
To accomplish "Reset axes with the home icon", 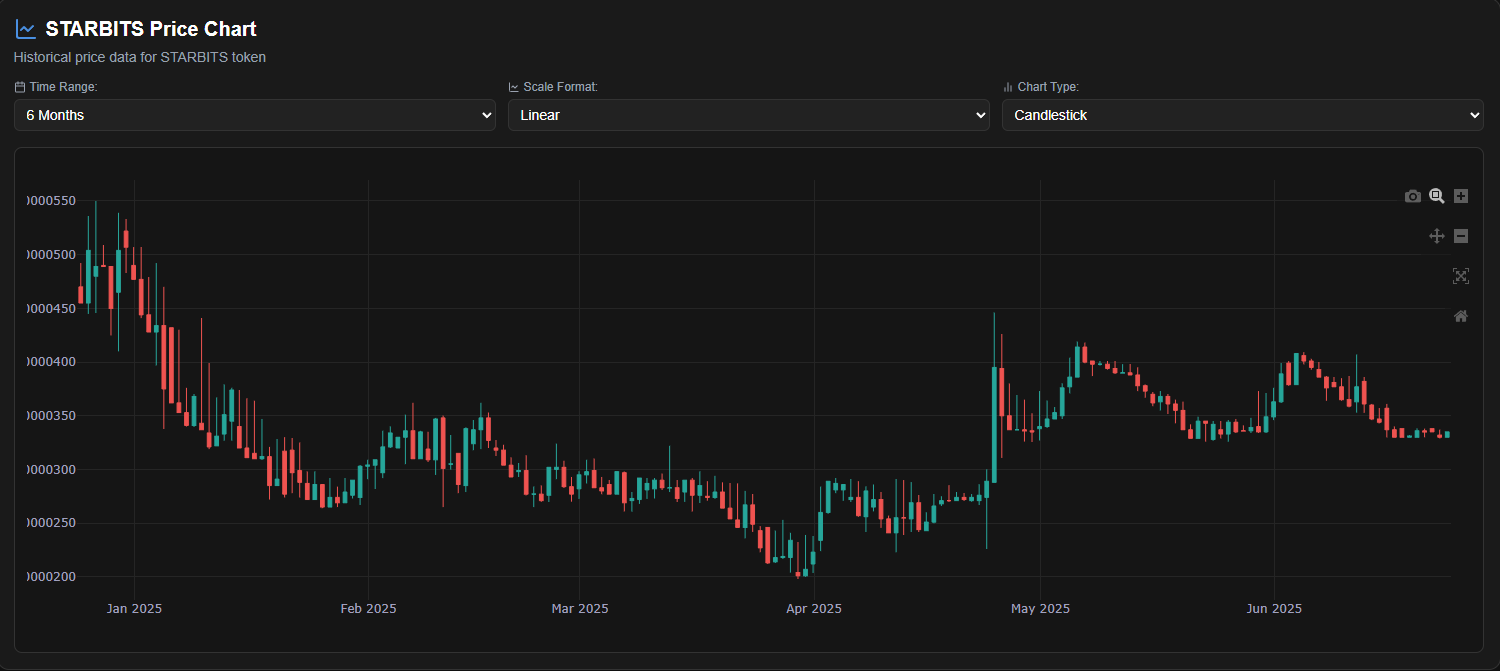I will 1461,316.
